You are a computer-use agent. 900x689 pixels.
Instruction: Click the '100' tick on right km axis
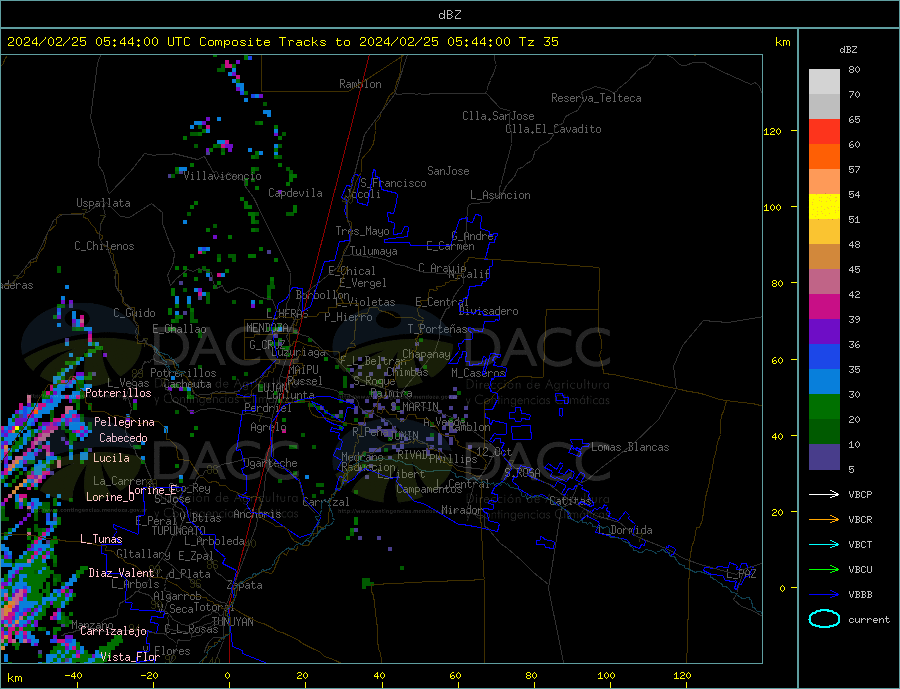click(x=772, y=207)
